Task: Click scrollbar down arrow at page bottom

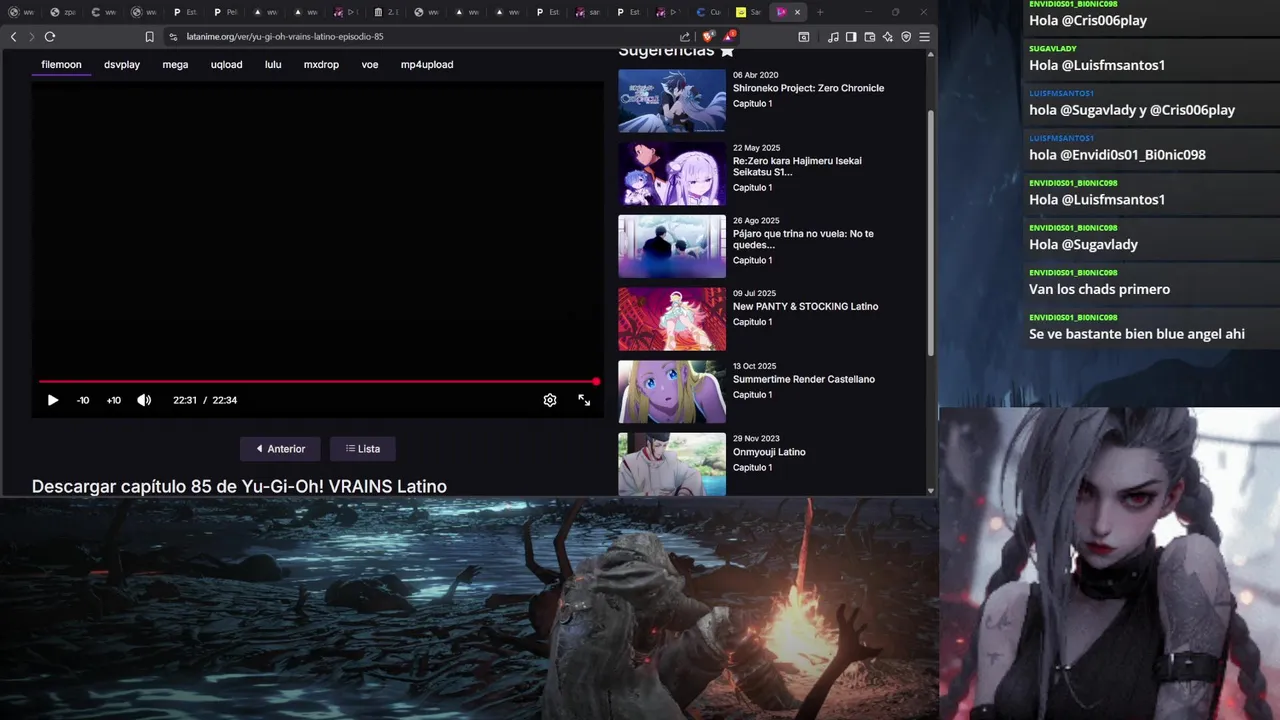Action: 931,490
